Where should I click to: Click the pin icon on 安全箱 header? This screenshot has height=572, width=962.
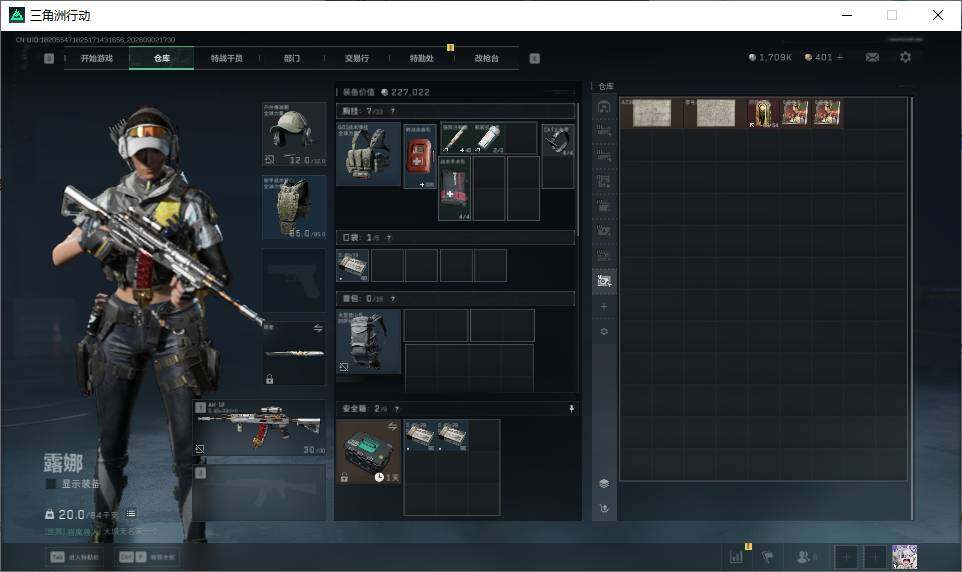[571, 409]
